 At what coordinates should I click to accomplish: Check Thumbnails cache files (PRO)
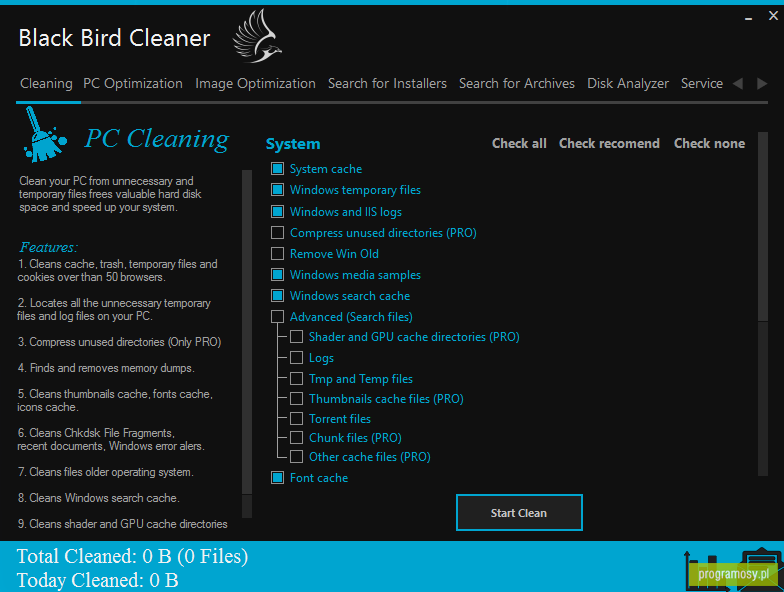[x=296, y=398]
